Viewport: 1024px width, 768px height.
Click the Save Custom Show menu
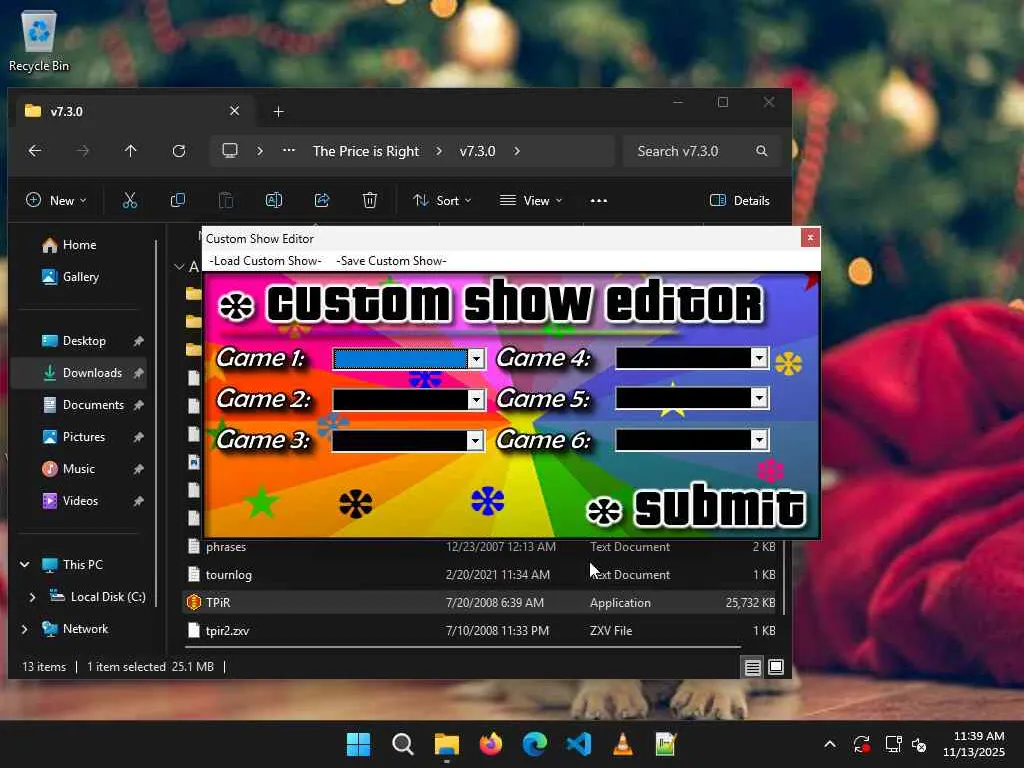click(391, 261)
